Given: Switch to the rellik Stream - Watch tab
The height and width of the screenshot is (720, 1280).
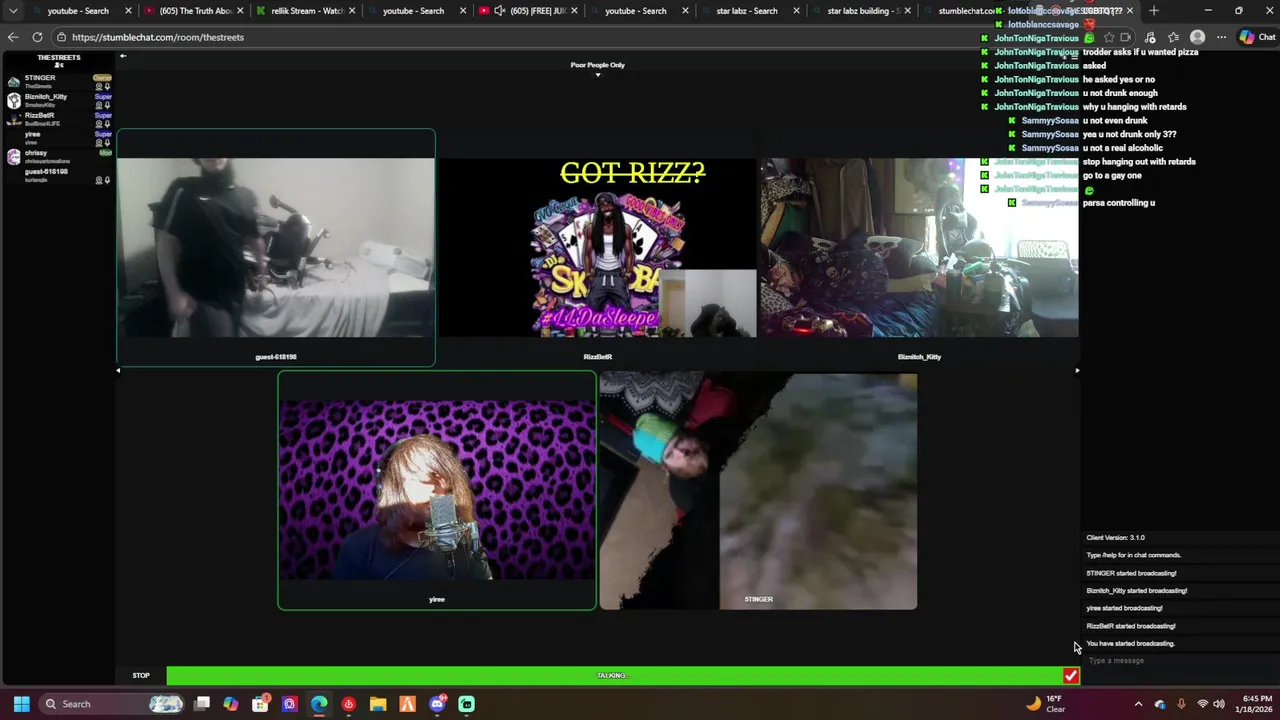Looking at the screenshot, I should click(x=306, y=11).
